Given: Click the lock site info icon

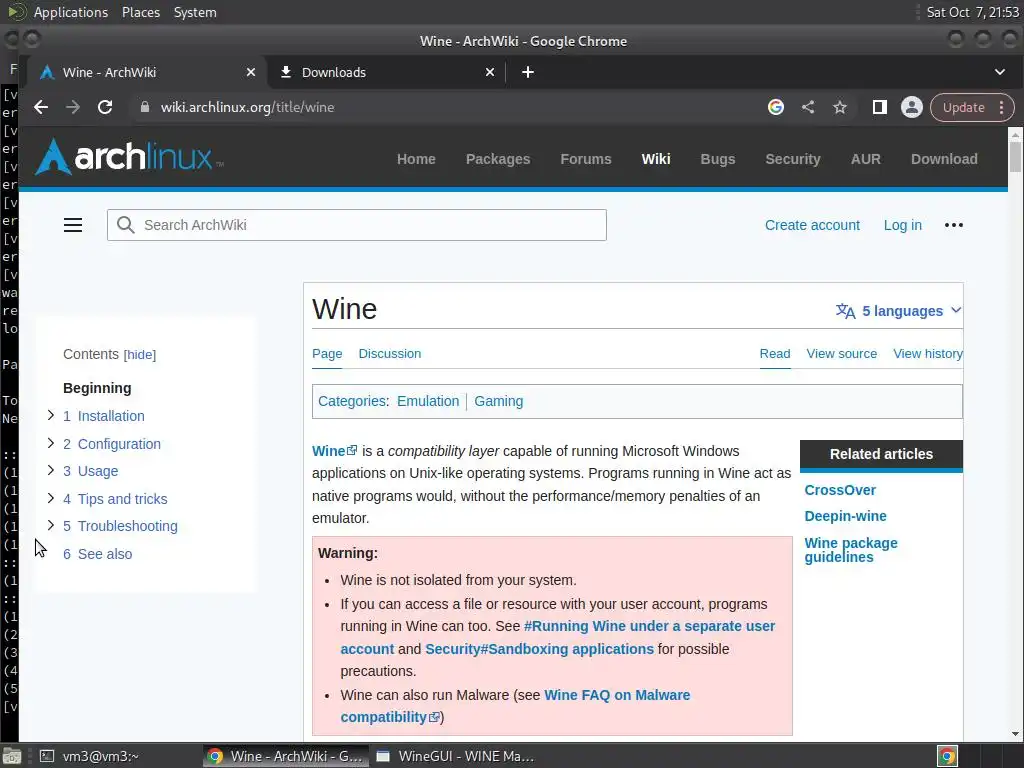Looking at the screenshot, I should 145,107.
